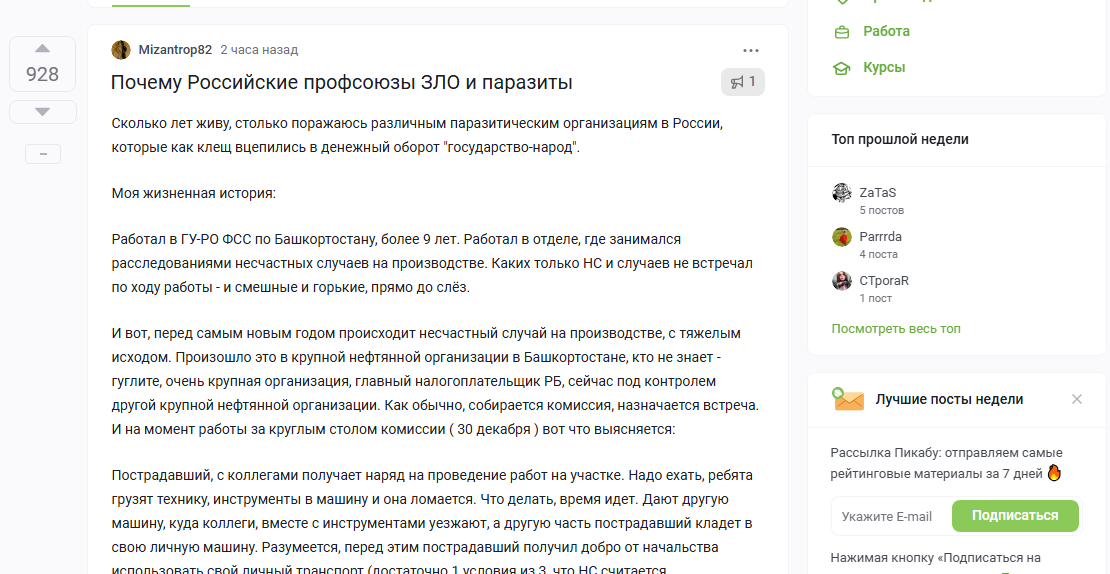Click the megaphone badge showing 1
This screenshot has height=574, width=1110.
click(x=743, y=82)
